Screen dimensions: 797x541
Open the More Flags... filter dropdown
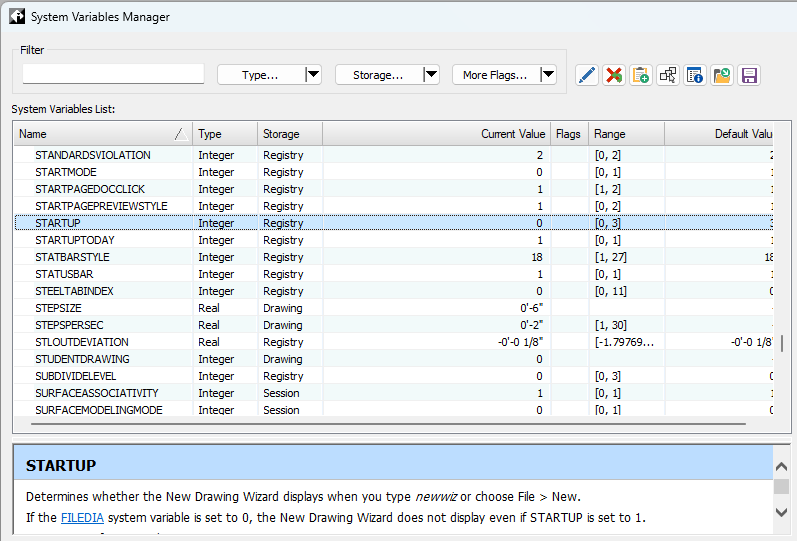505,75
